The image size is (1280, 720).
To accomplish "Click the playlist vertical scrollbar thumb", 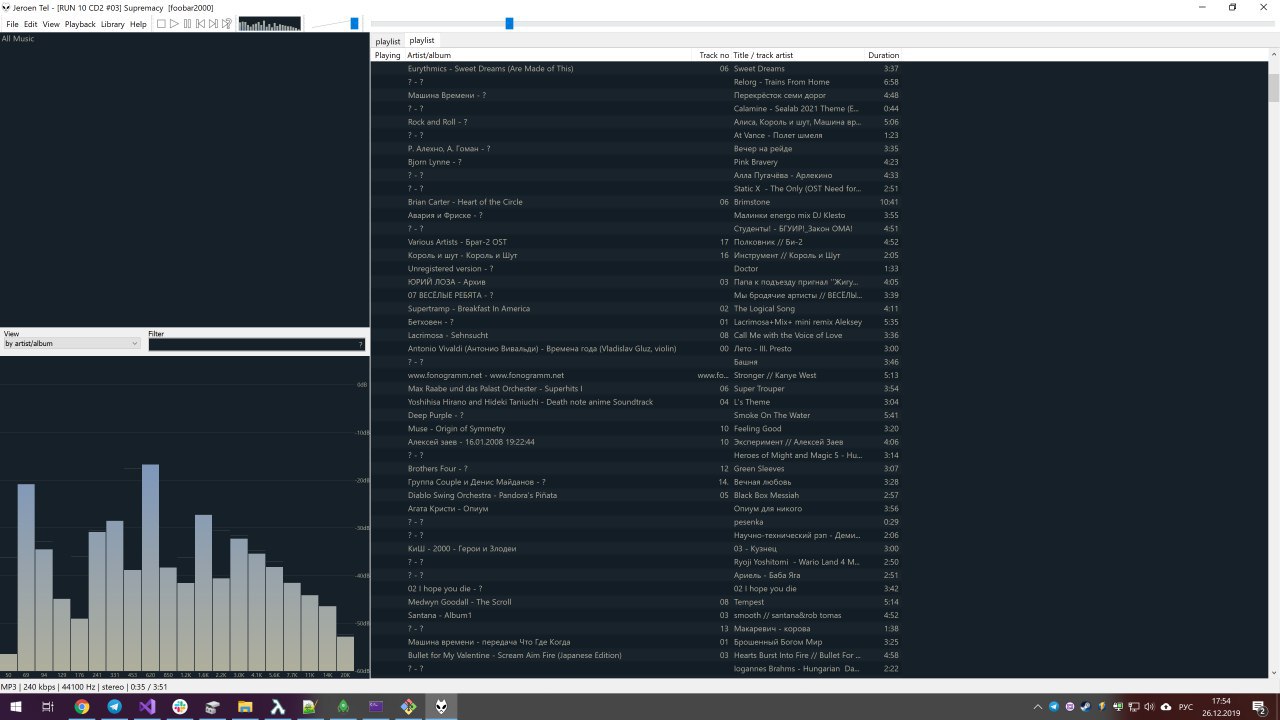I will [1274, 88].
